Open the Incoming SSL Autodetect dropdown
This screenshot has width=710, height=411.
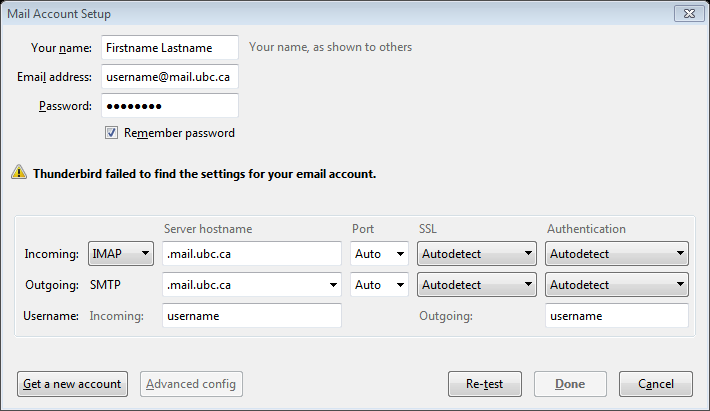(x=477, y=255)
